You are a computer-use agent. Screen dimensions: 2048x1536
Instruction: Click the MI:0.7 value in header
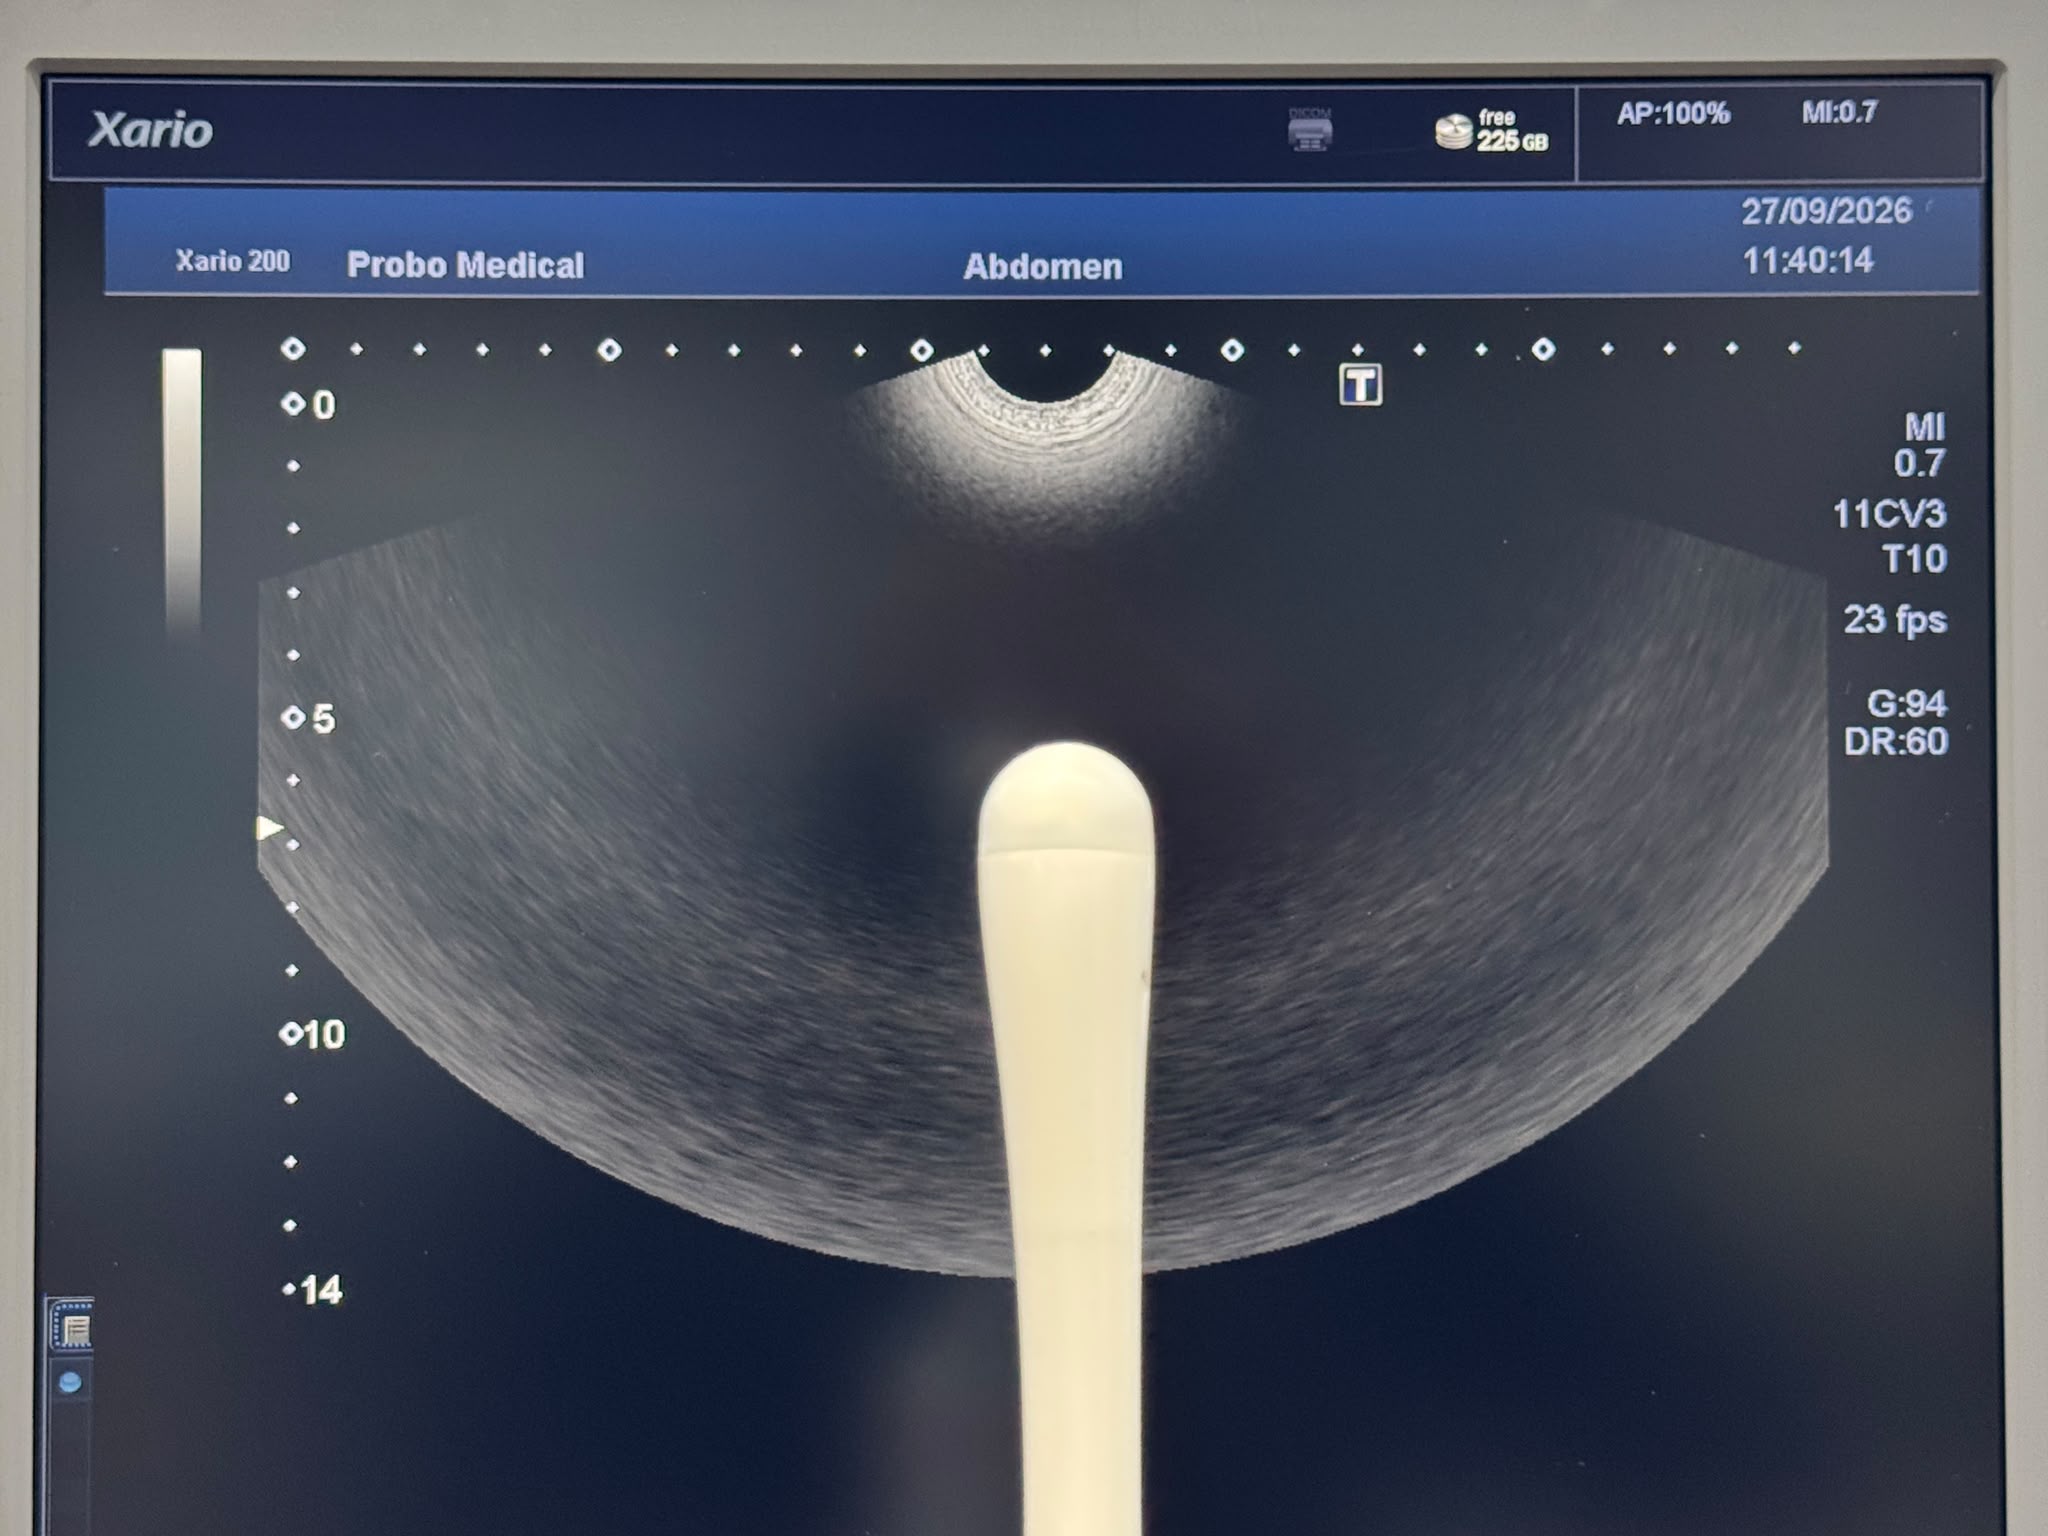[x=1839, y=112]
